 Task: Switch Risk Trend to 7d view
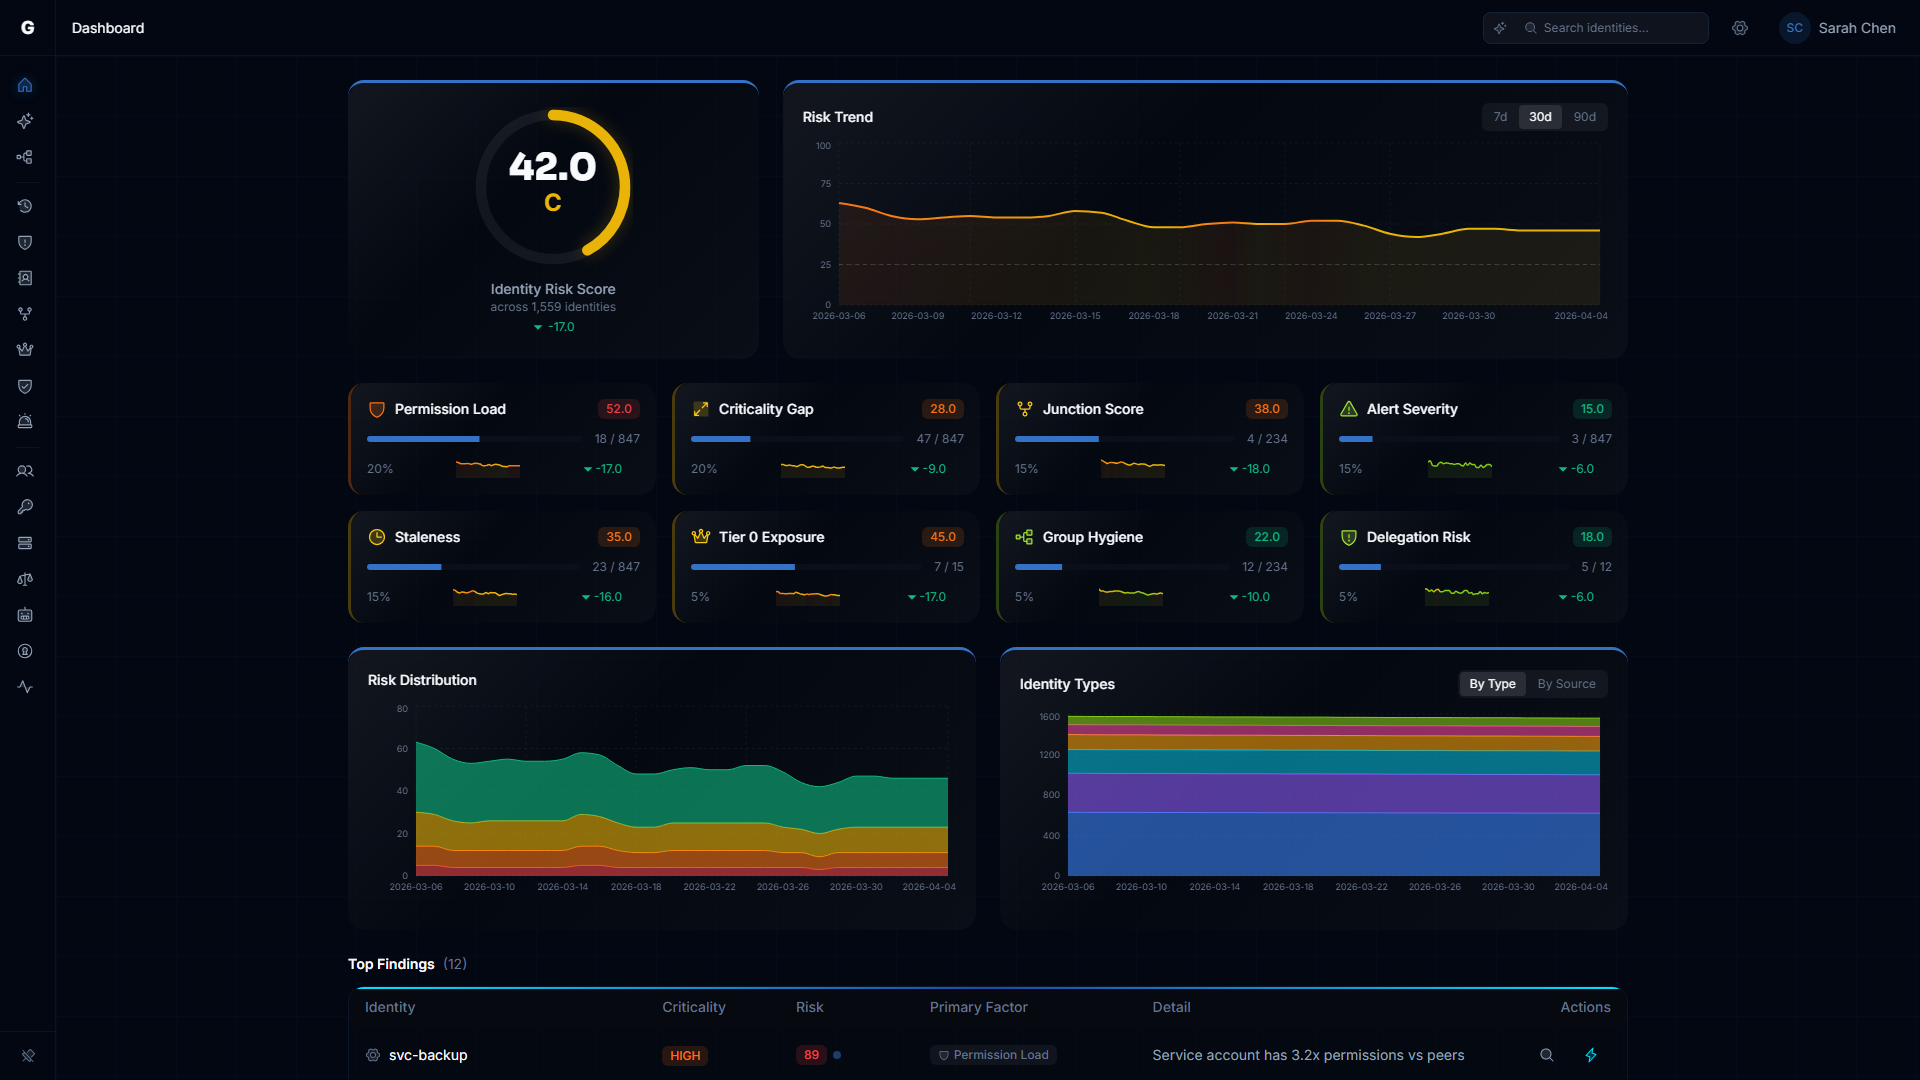(x=1499, y=117)
